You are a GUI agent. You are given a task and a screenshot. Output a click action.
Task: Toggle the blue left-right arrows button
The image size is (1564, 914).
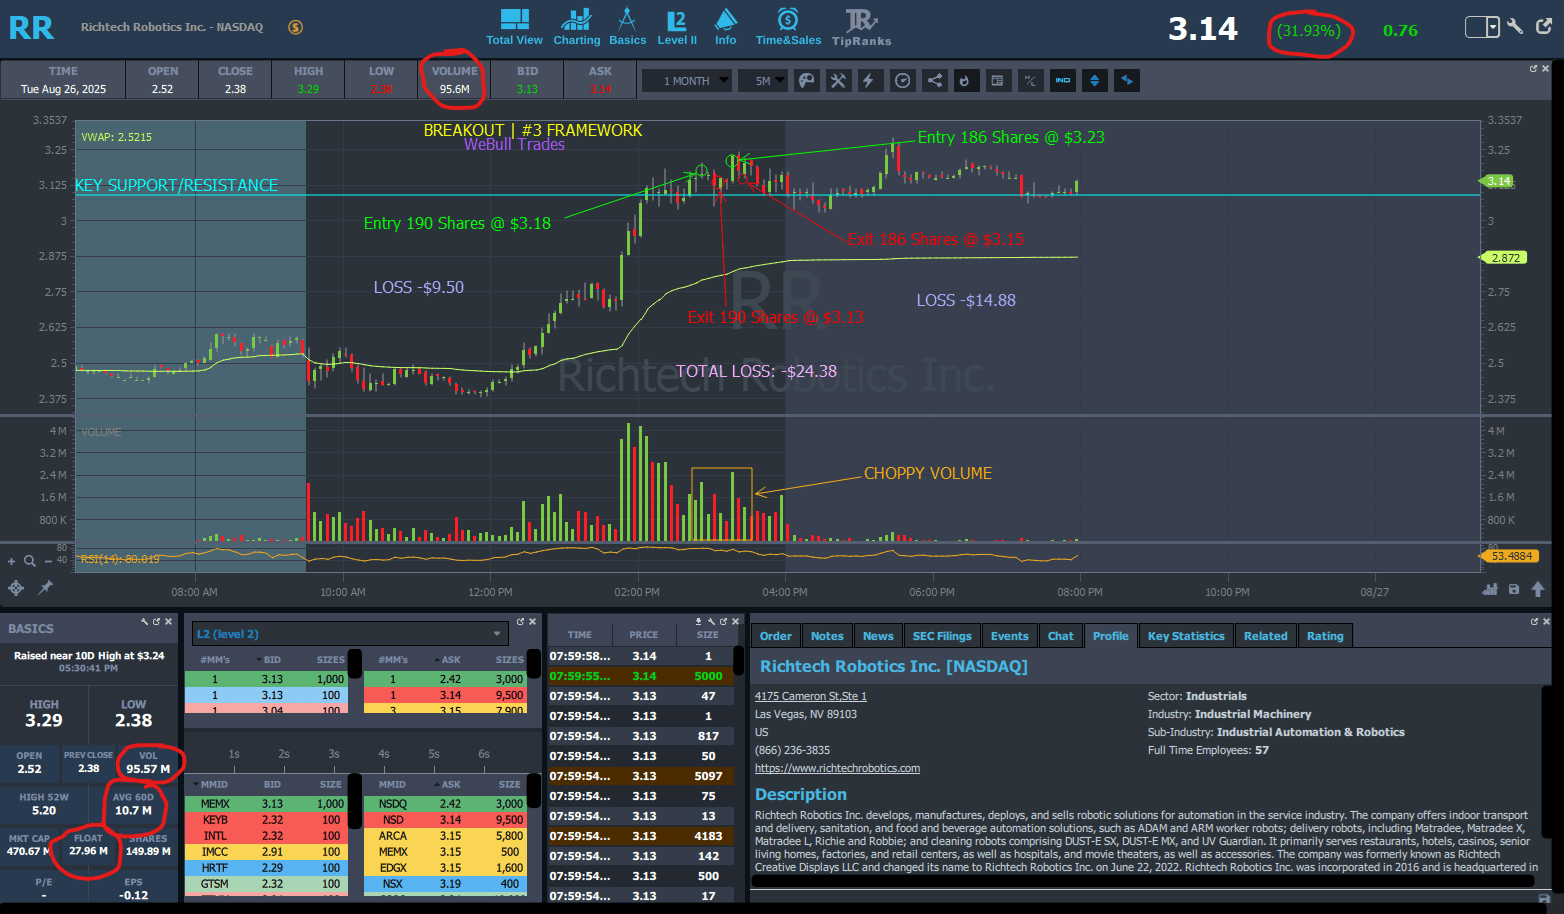(x=1127, y=81)
